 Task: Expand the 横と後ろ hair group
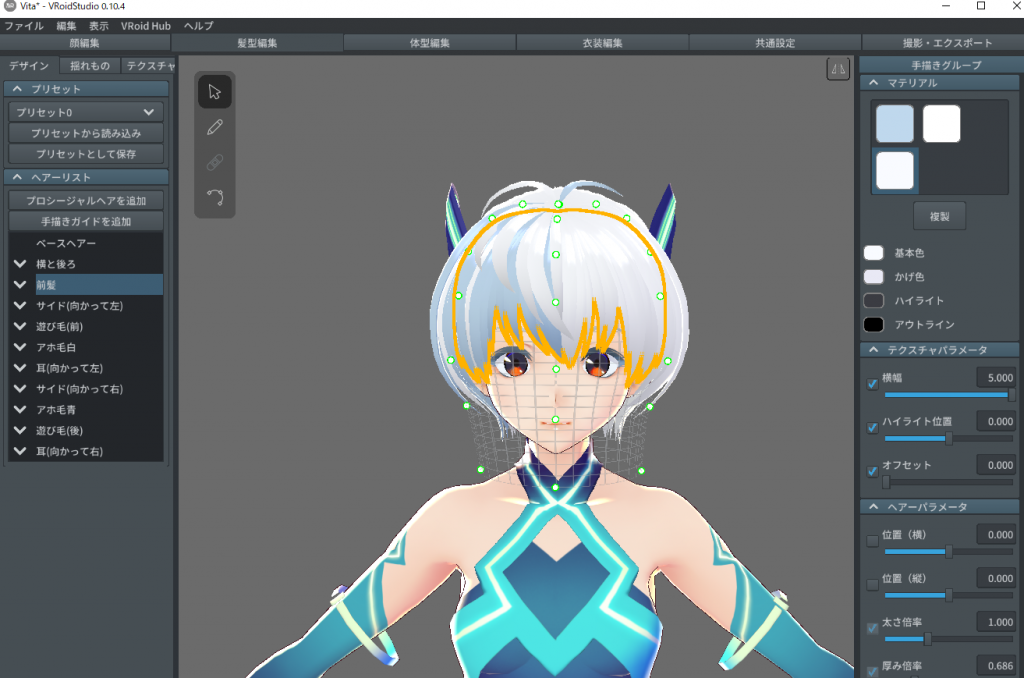20,264
